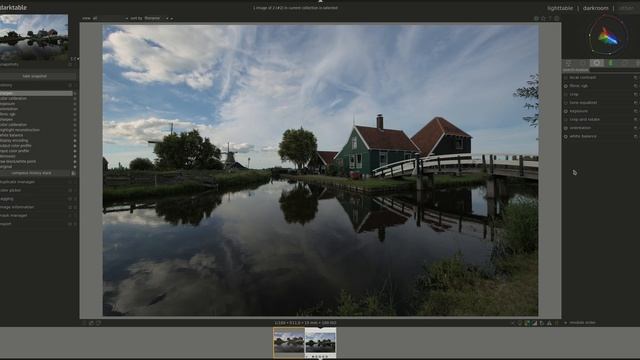The width and height of the screenshot is (640, 360).
Task: Click the help icon in top bar
Action: (x=550, y=18)
